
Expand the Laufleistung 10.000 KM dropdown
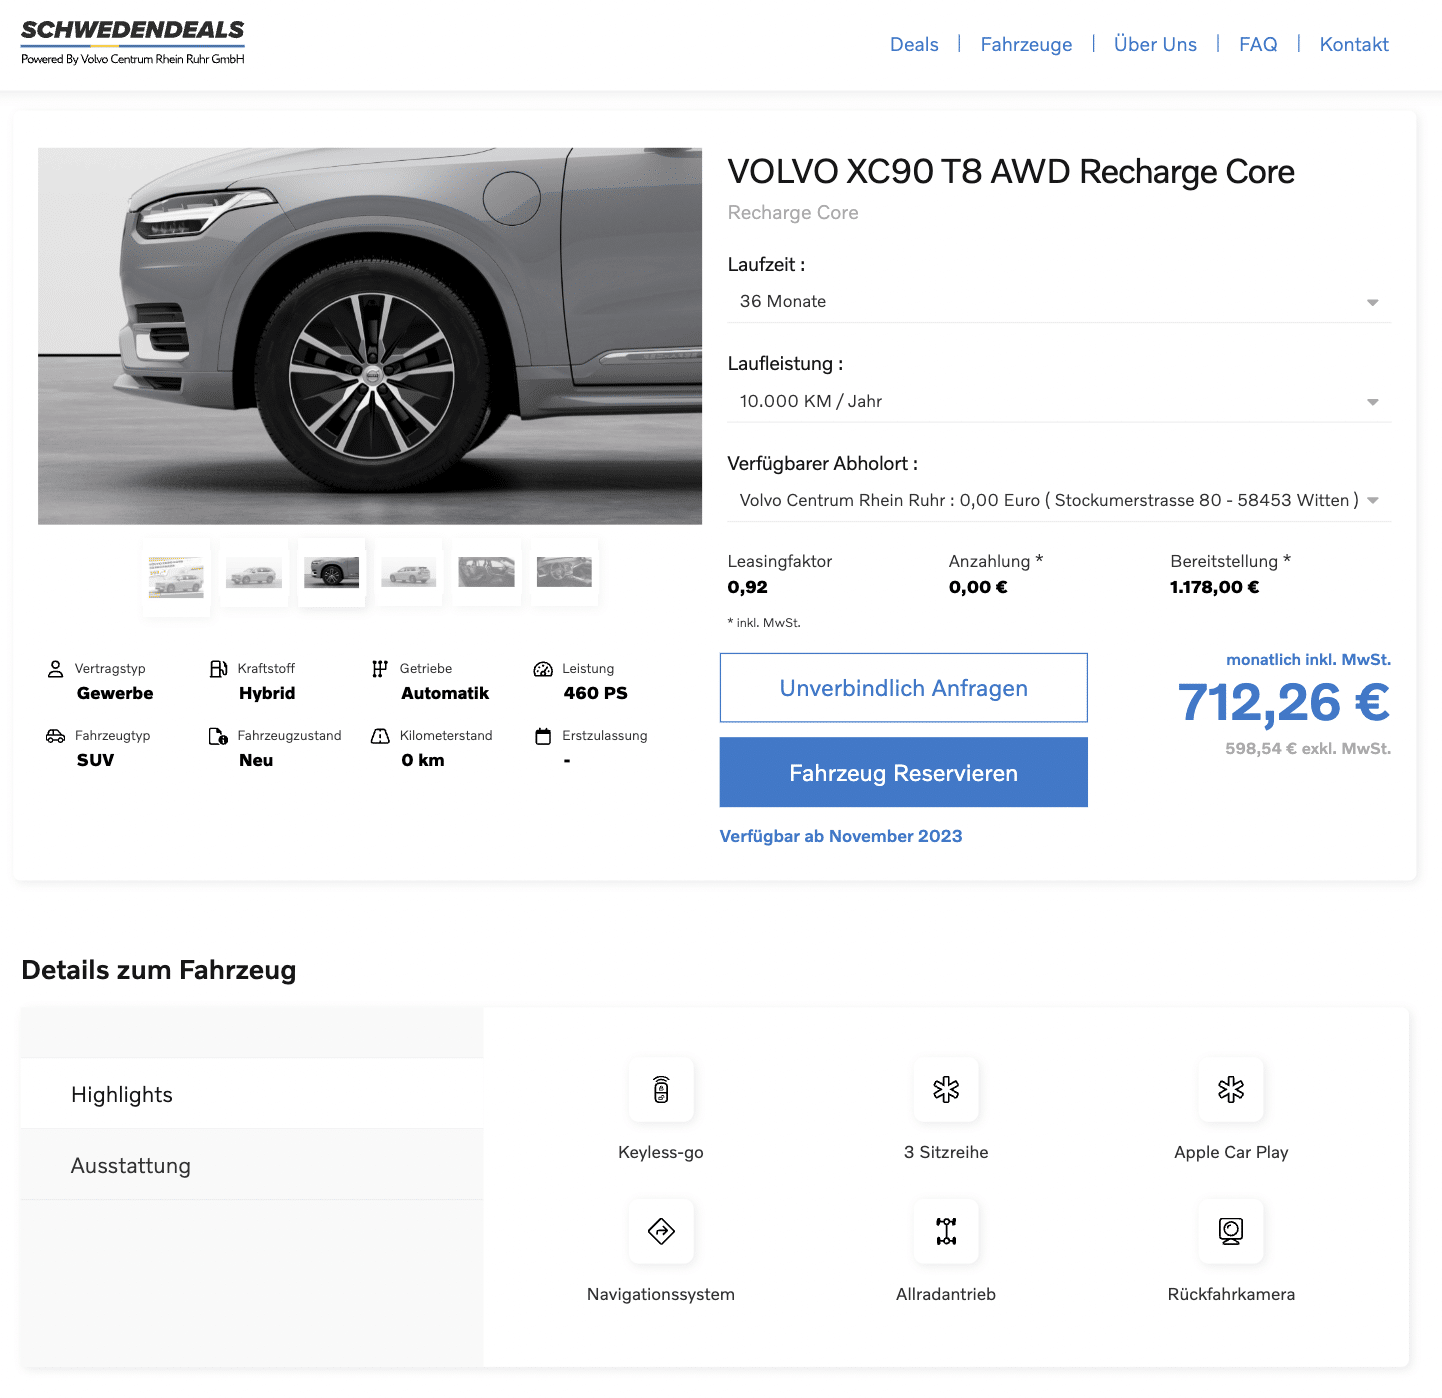(1058, 401)
